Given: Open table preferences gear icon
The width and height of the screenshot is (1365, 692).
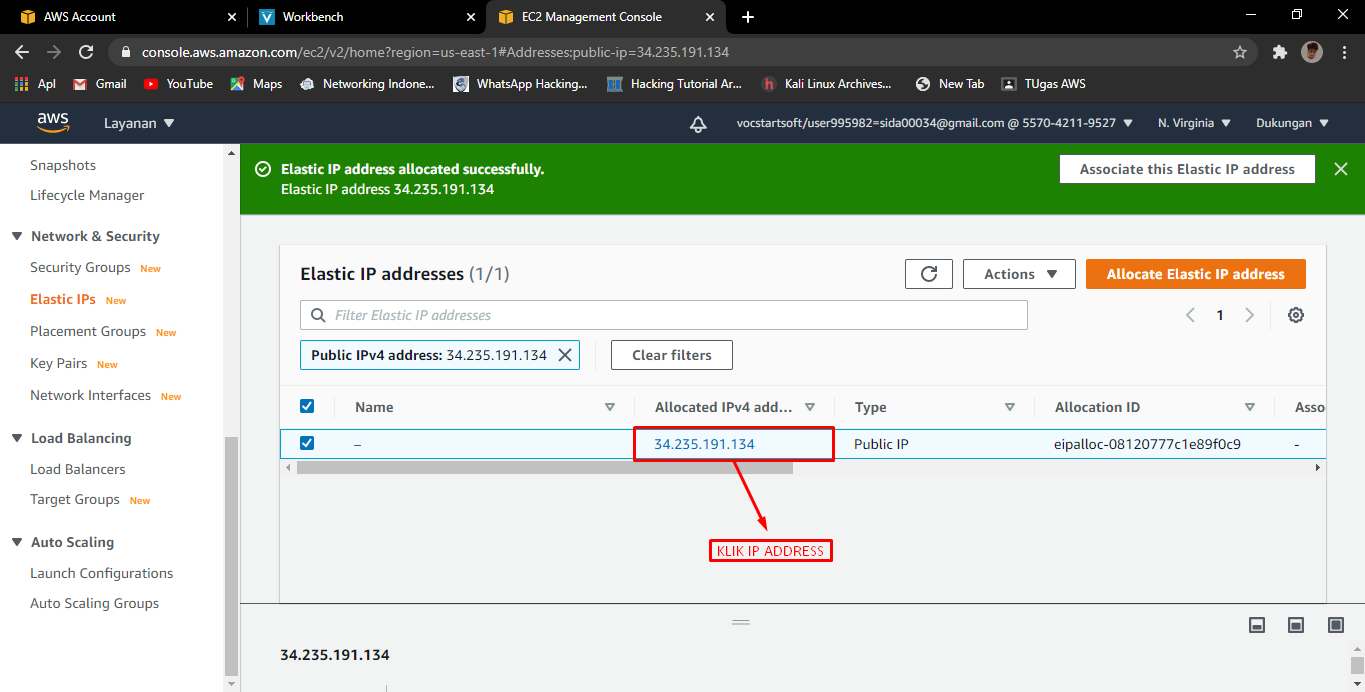Looking at the screenshot, I should 1296,315.
